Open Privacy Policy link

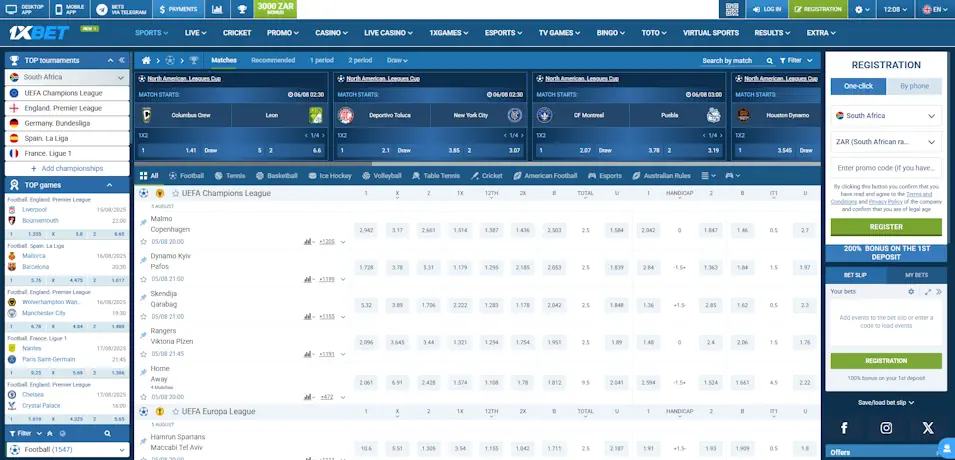[886, 202]
